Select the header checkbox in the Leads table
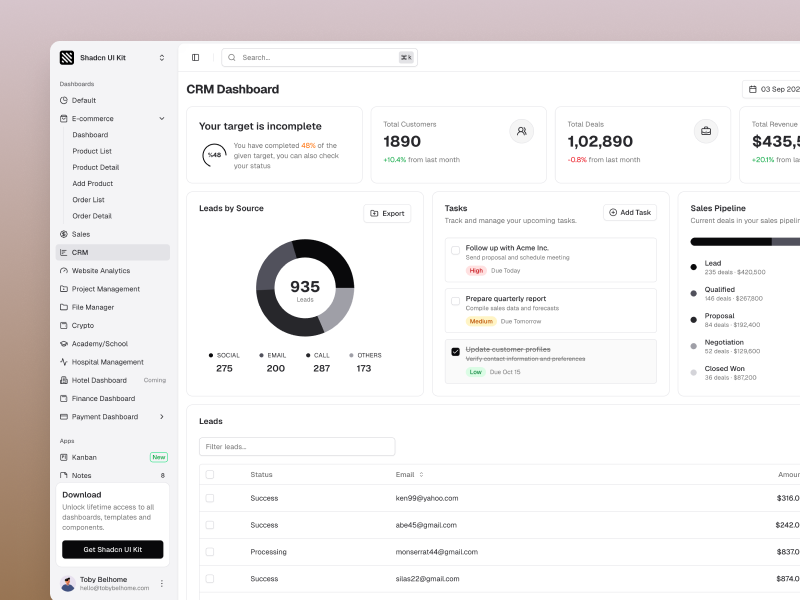 click(209, 474)
